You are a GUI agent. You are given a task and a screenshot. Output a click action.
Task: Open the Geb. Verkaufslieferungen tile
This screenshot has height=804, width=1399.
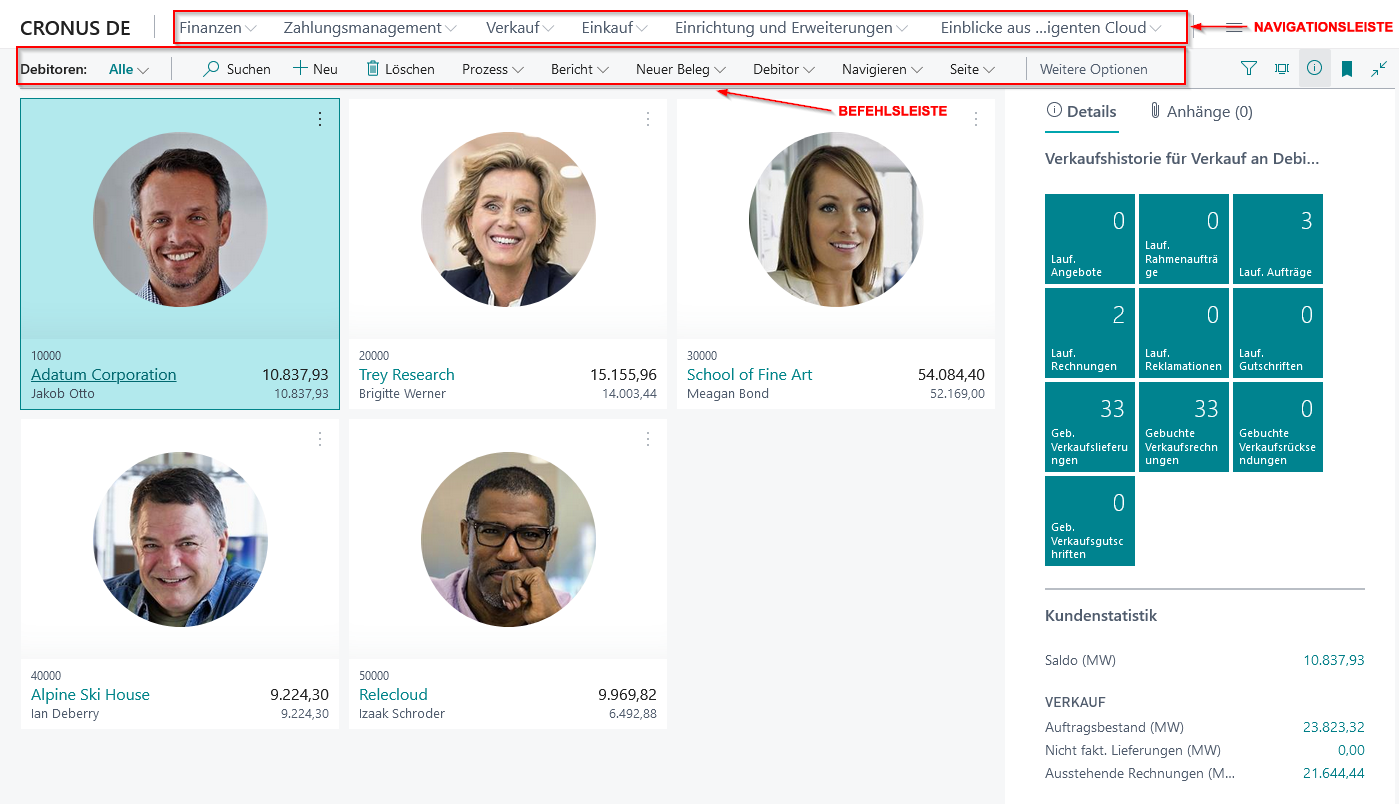click(x=1090, y=427)
